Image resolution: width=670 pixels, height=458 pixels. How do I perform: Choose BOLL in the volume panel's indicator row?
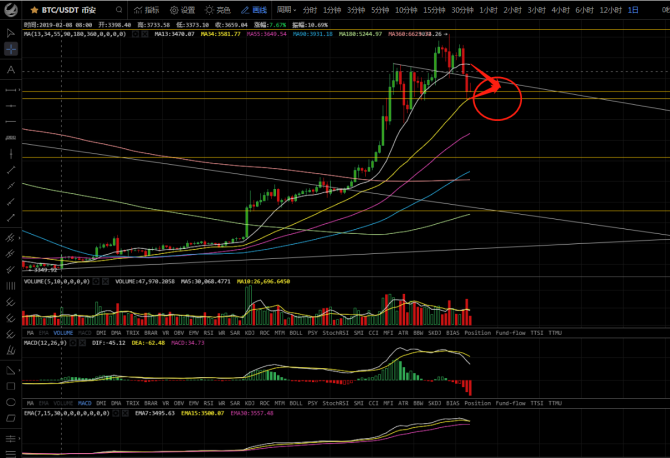[x=296, y=333]
